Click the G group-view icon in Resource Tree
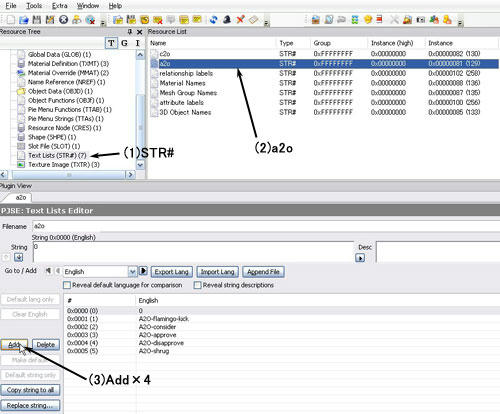This screenshot has height=414, width=500. click(x=124, y=43)
